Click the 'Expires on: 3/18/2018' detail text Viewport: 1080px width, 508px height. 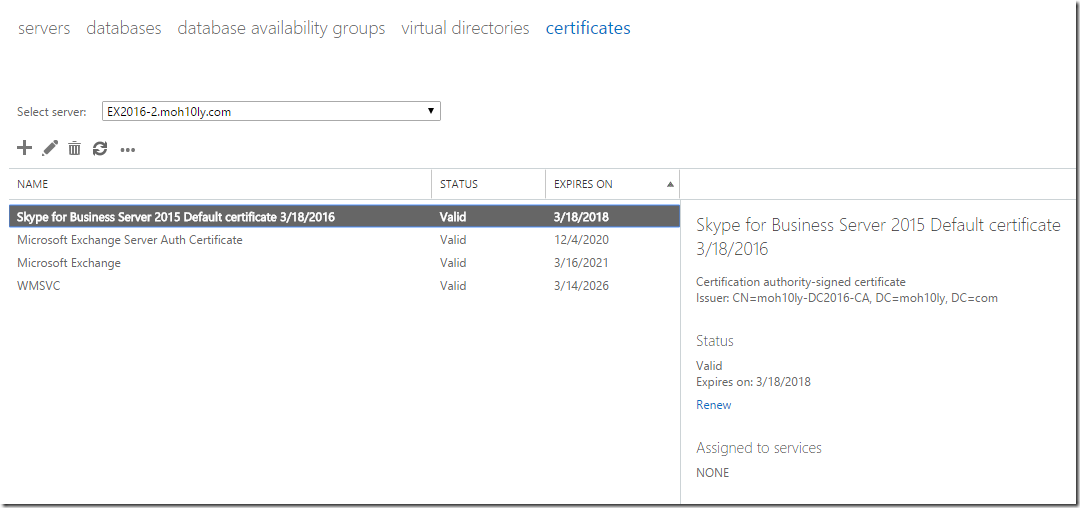(x=754, y=381)
